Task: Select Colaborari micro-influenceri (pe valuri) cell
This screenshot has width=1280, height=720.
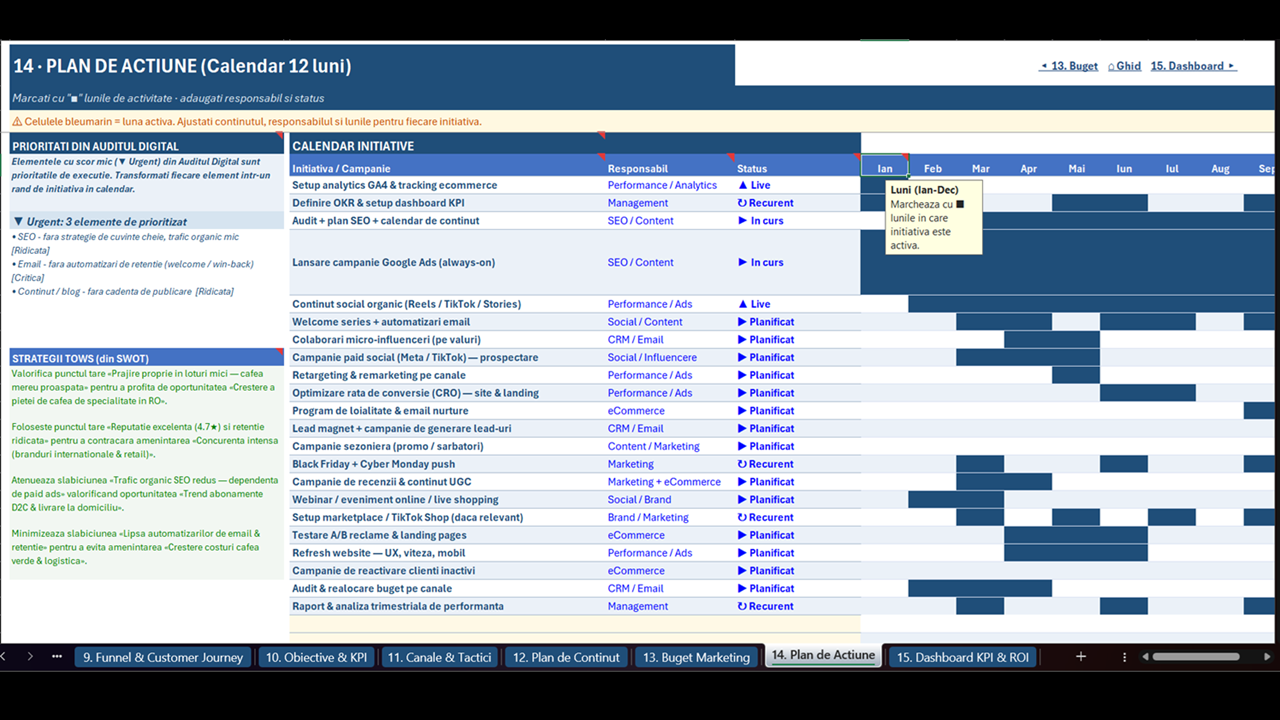Action: (x=447, y=339)
